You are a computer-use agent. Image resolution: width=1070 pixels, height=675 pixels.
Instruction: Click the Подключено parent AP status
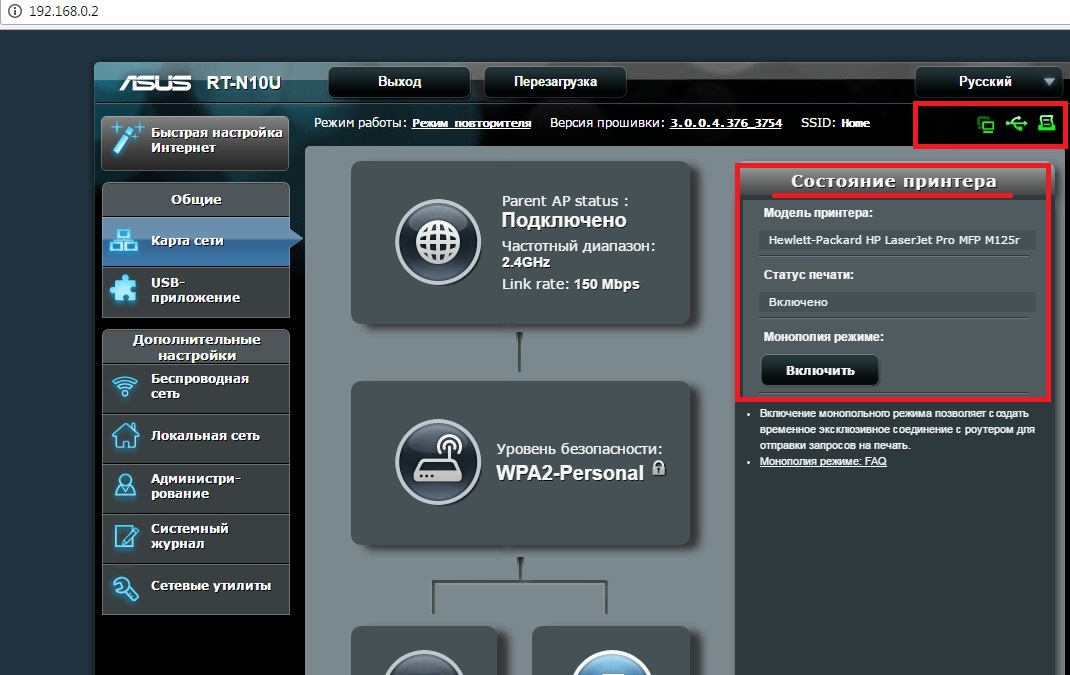point(564,220)
